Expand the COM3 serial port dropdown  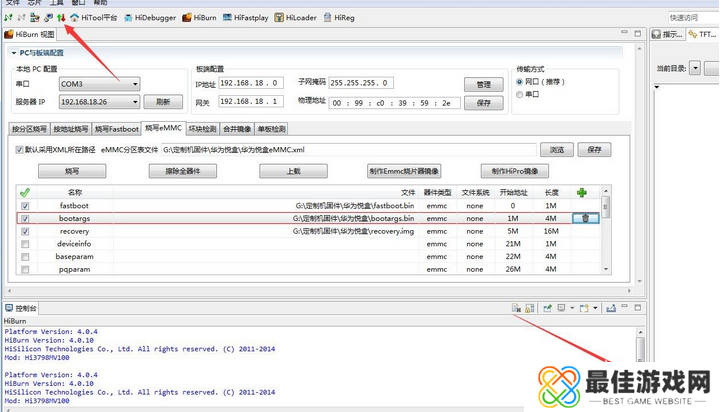[x=135, y=84]
